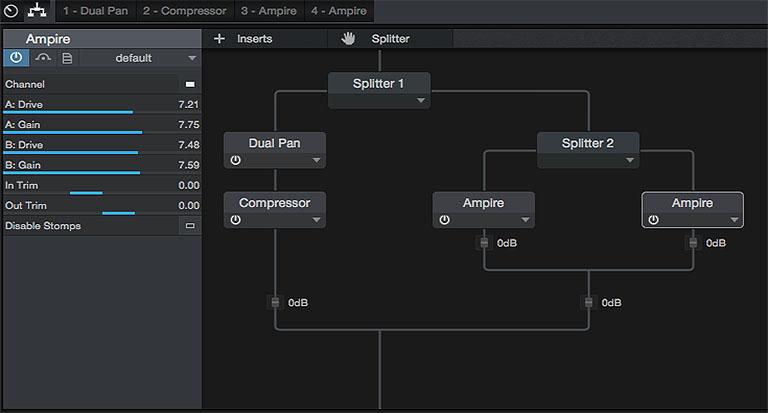The image size is (768, 413).
Task: Toggle the routing view icon
Action: point(37,10)
